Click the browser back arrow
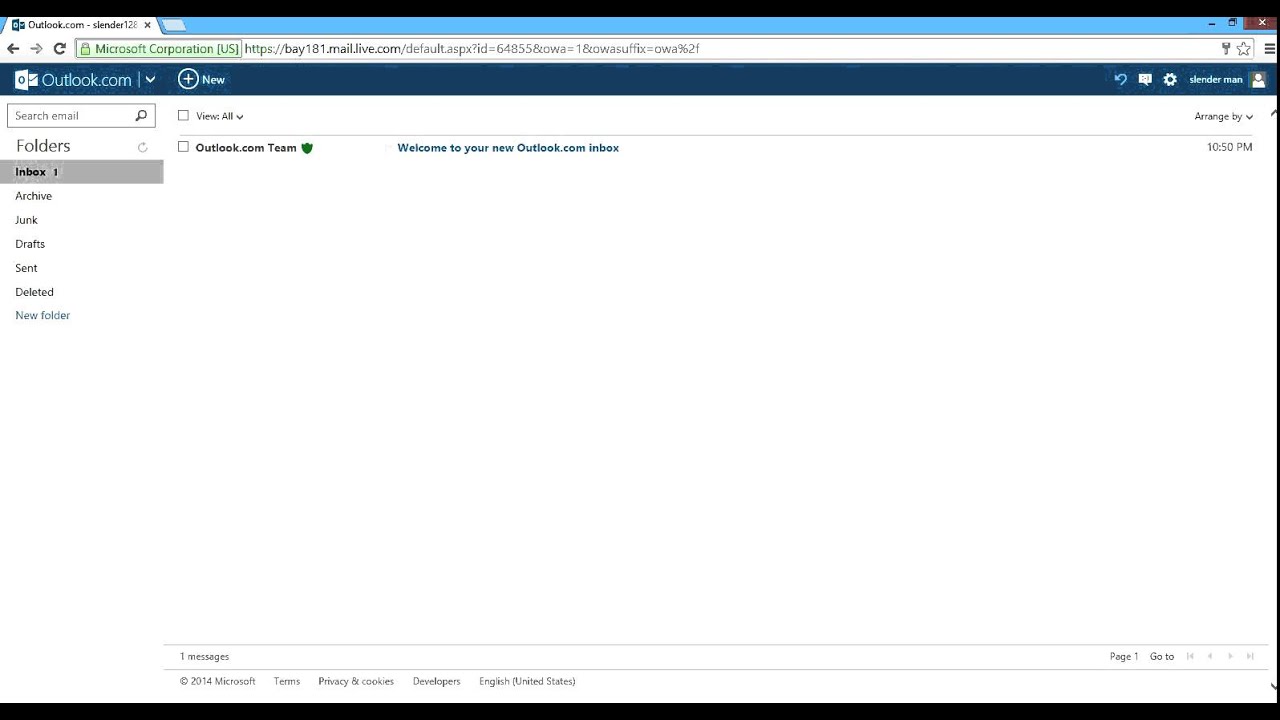This screenshot has width=1280, height=720. (x=13, y=48)
